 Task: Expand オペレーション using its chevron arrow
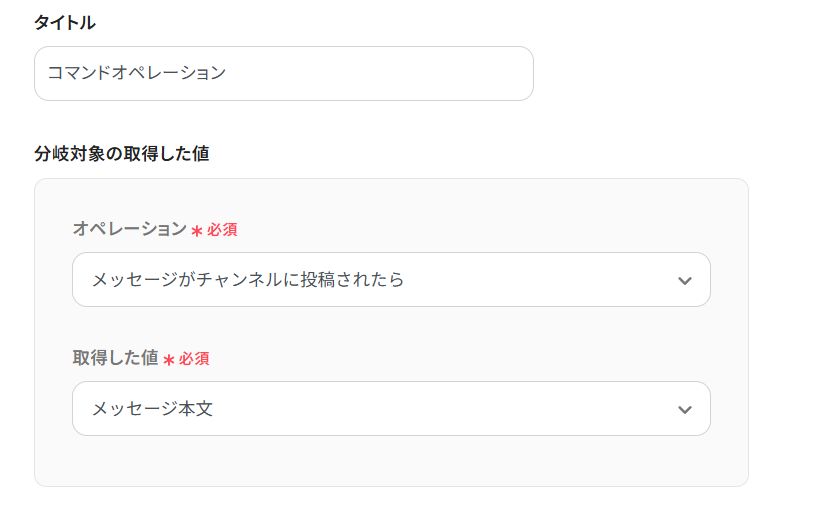coord(685,280)
